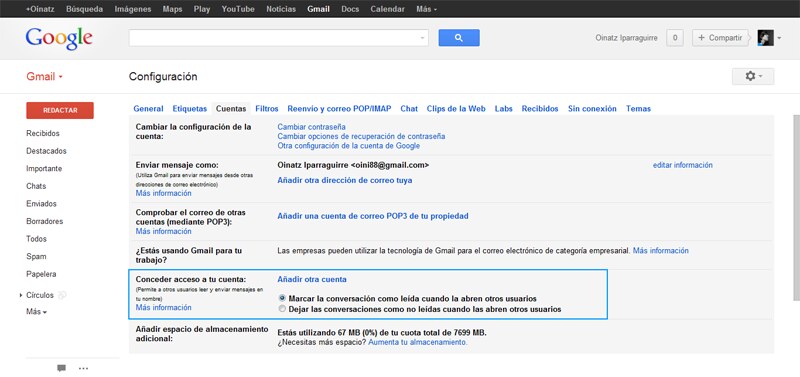Open Cambiar opciones de recuperación de contraseña
The image size is (800, 377).
(361, 136)
